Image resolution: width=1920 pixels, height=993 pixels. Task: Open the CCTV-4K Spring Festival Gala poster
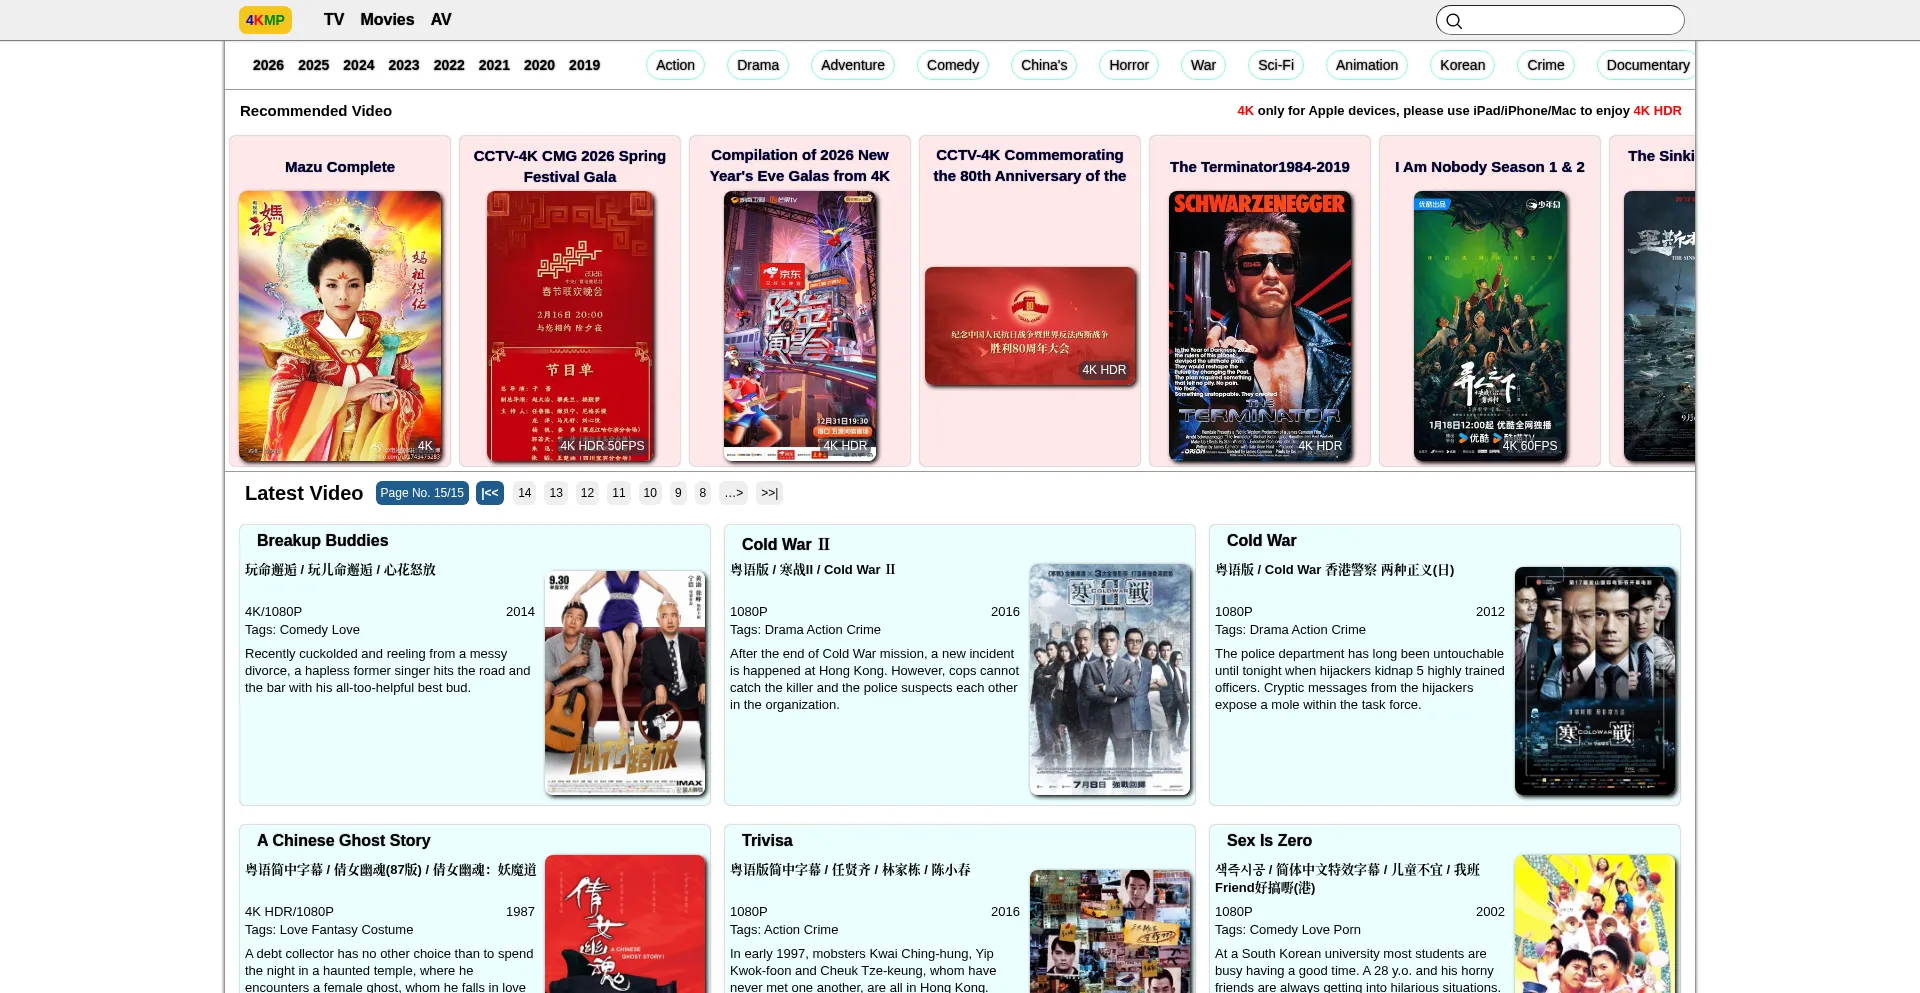tap(570, 326)
